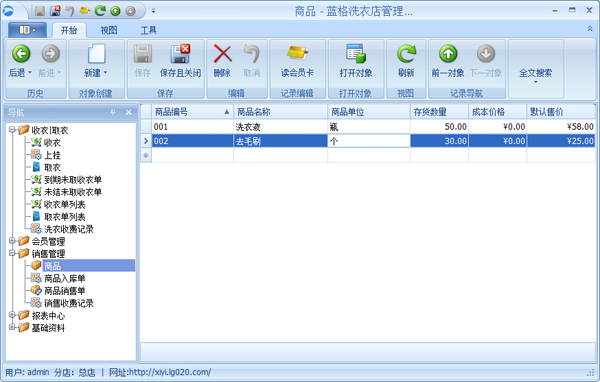Open the blue application menu button
The height and width of the screenshot is (382, 600).
click(x=27, y=30)
